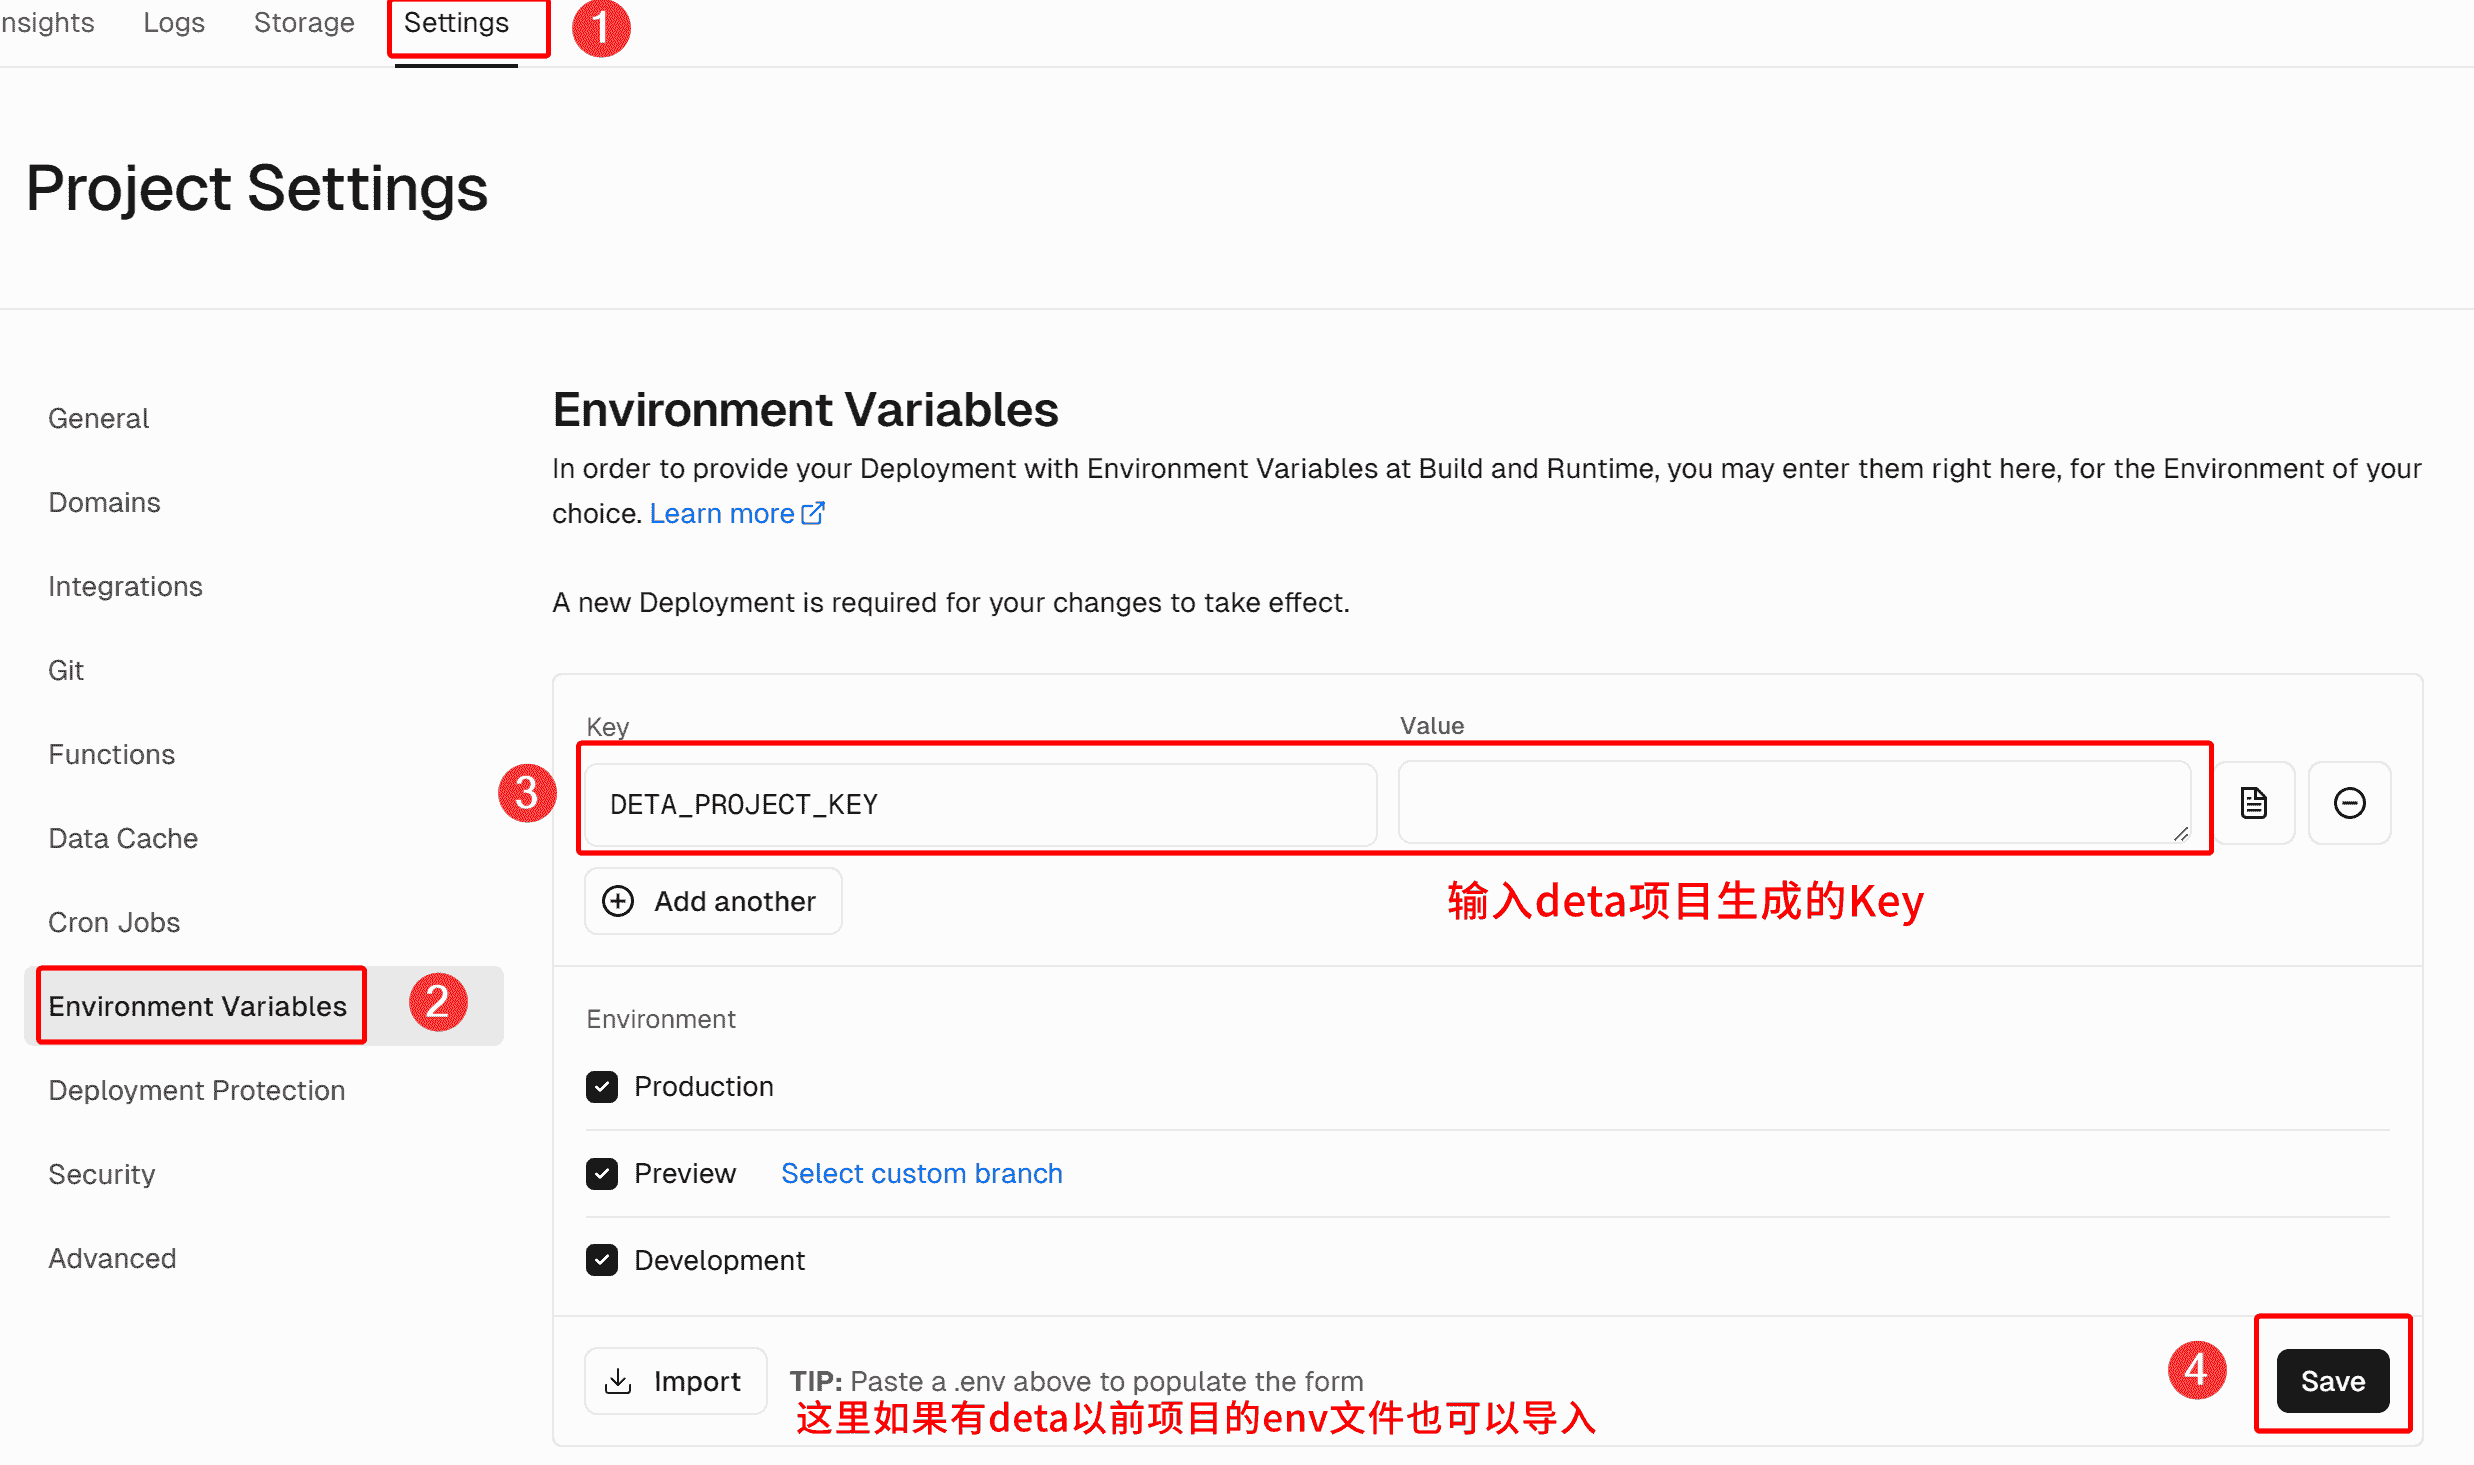This screenshot has width=2474, height=1465.
Task: Click the Value textarea field
Action: point(1793,803)
